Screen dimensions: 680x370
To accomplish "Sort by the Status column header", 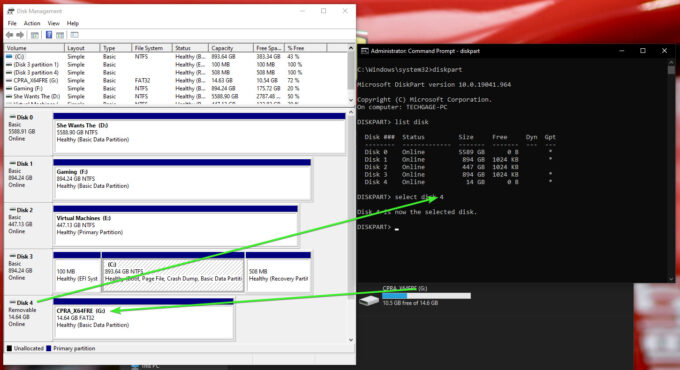I will click(x=190, y=48).
